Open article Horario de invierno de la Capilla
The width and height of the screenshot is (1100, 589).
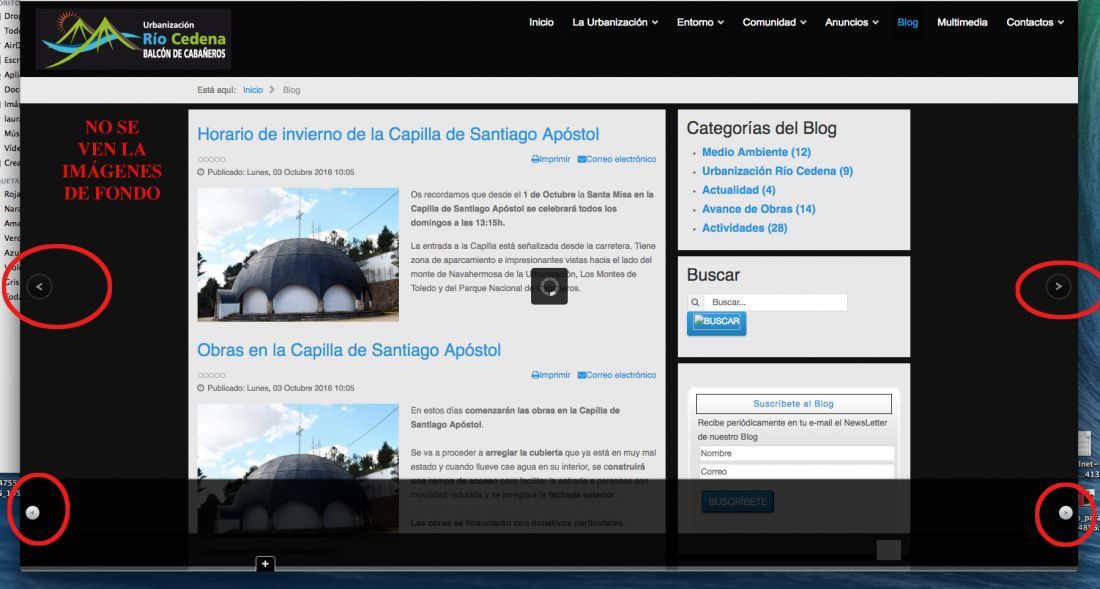(398, 134)
